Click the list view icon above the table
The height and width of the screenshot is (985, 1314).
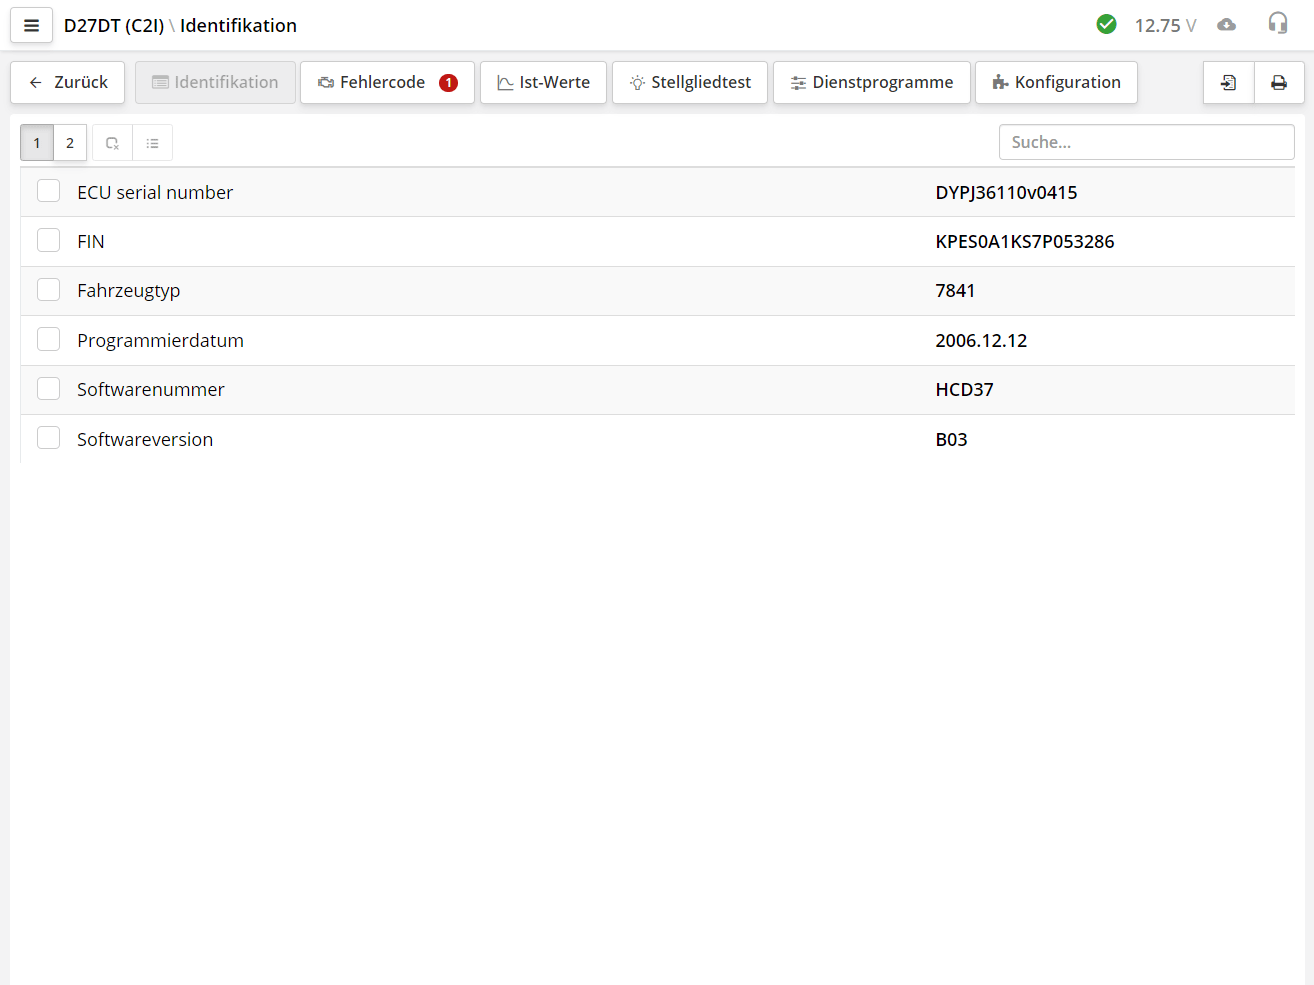[x=153, y=142]
